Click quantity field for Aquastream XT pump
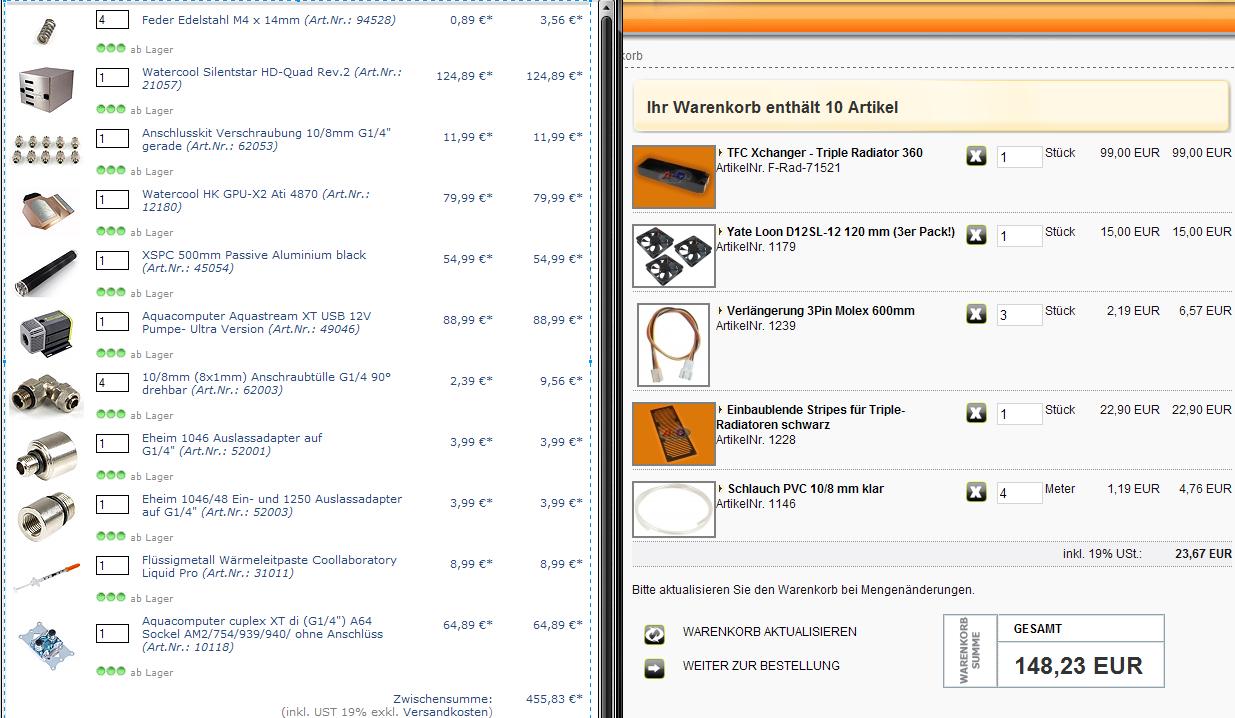Screen dimensions: 1235x718 pyautogui.click(x=113, y=321)
